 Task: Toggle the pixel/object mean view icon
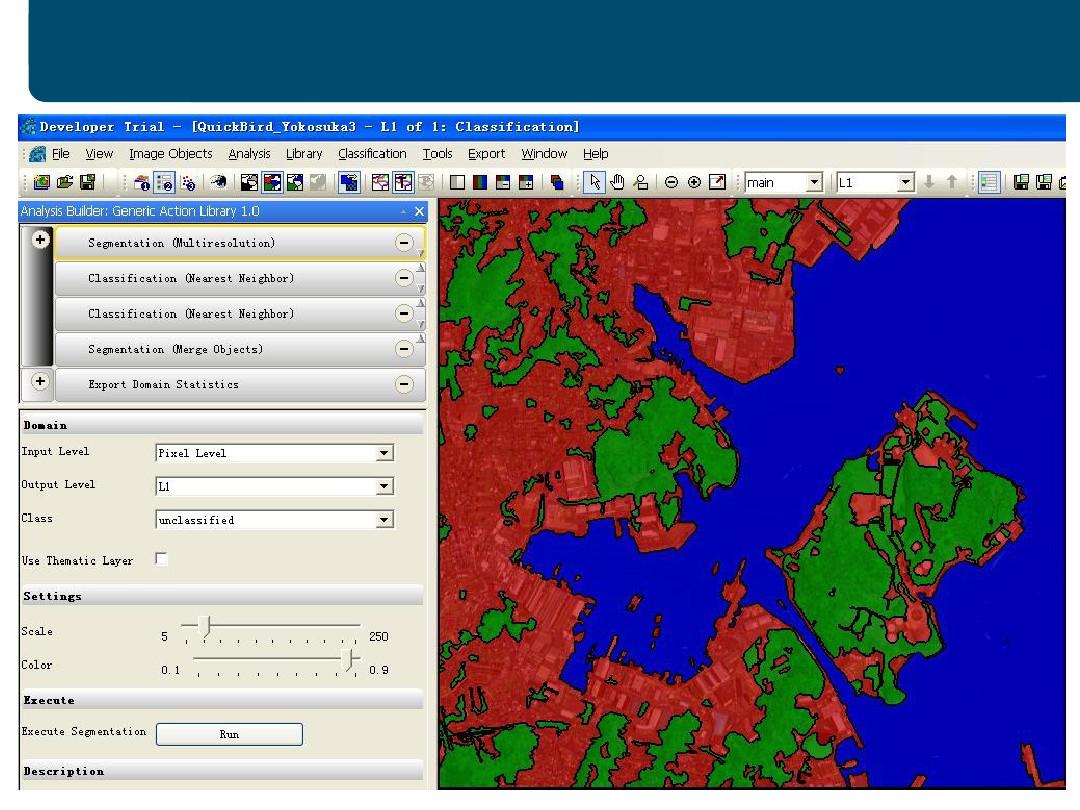[x=349, y=182]
